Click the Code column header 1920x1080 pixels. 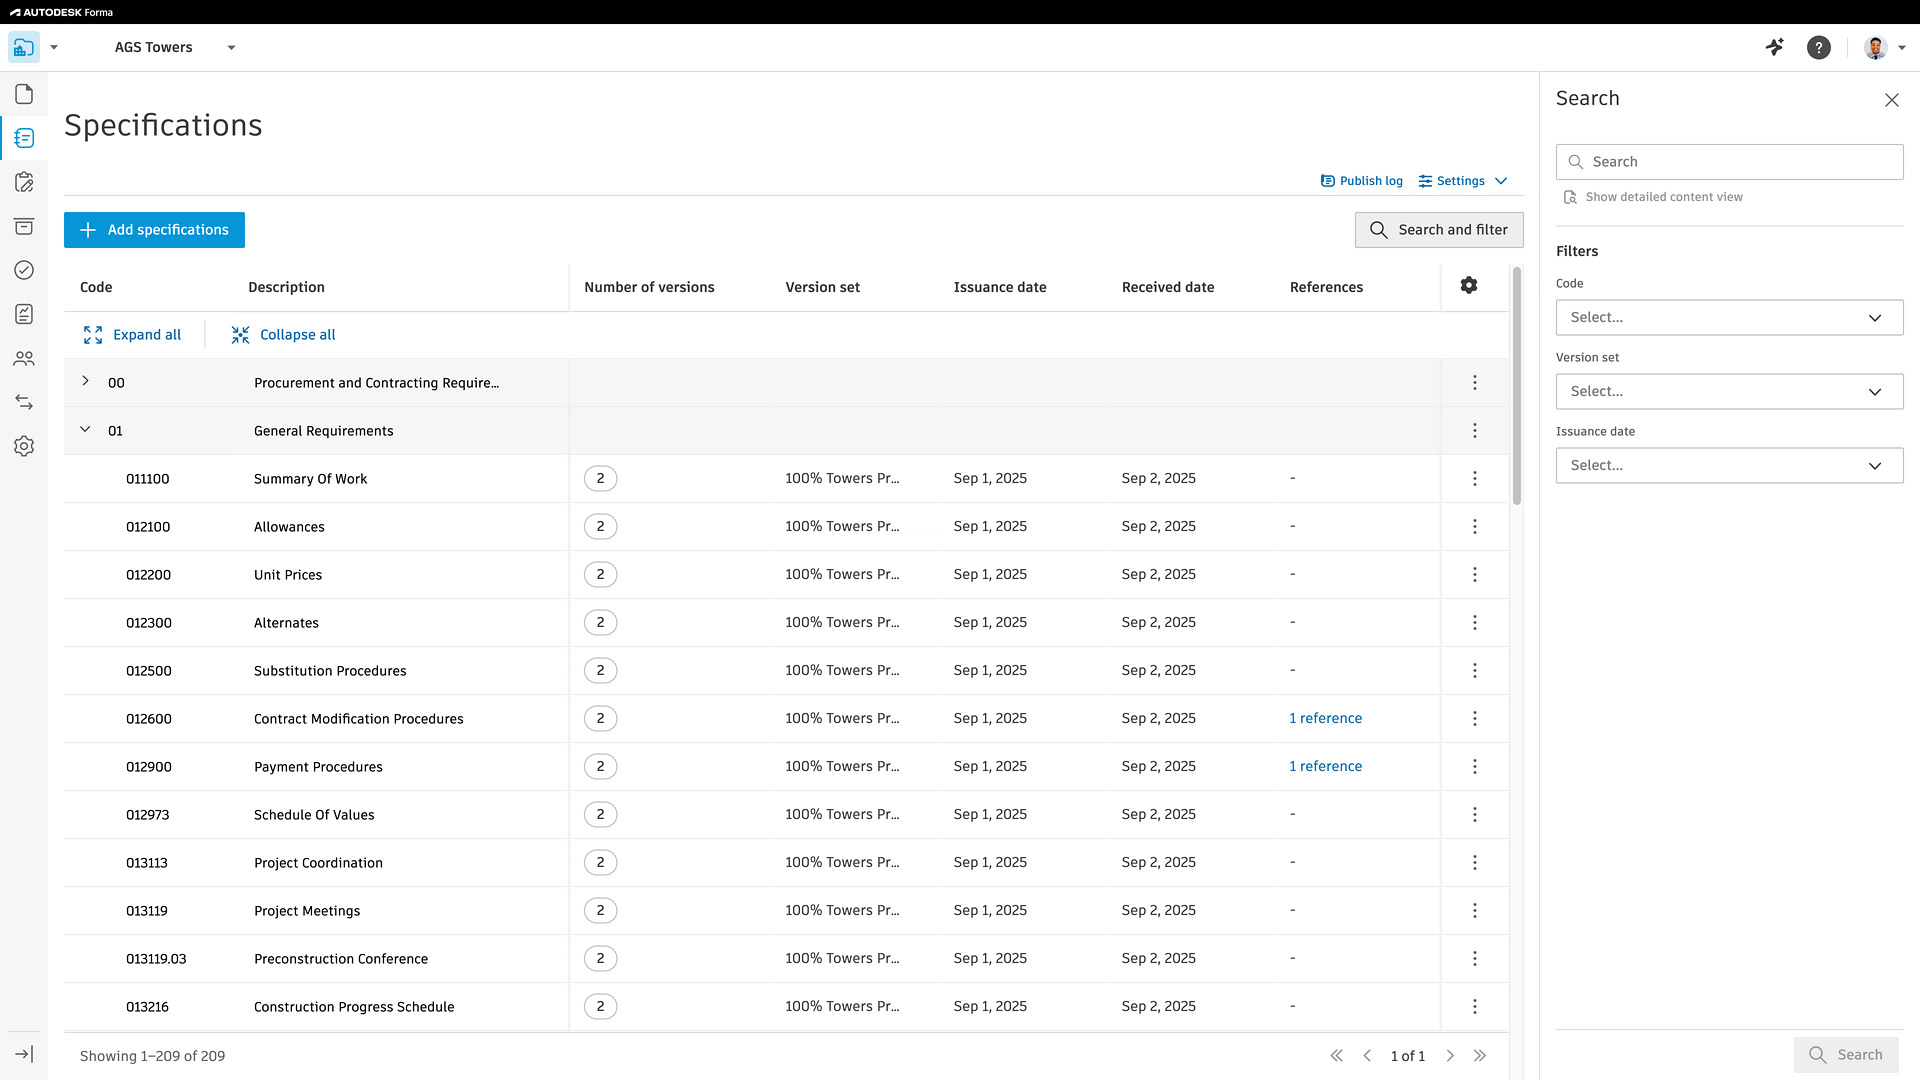tap(96, 287)
